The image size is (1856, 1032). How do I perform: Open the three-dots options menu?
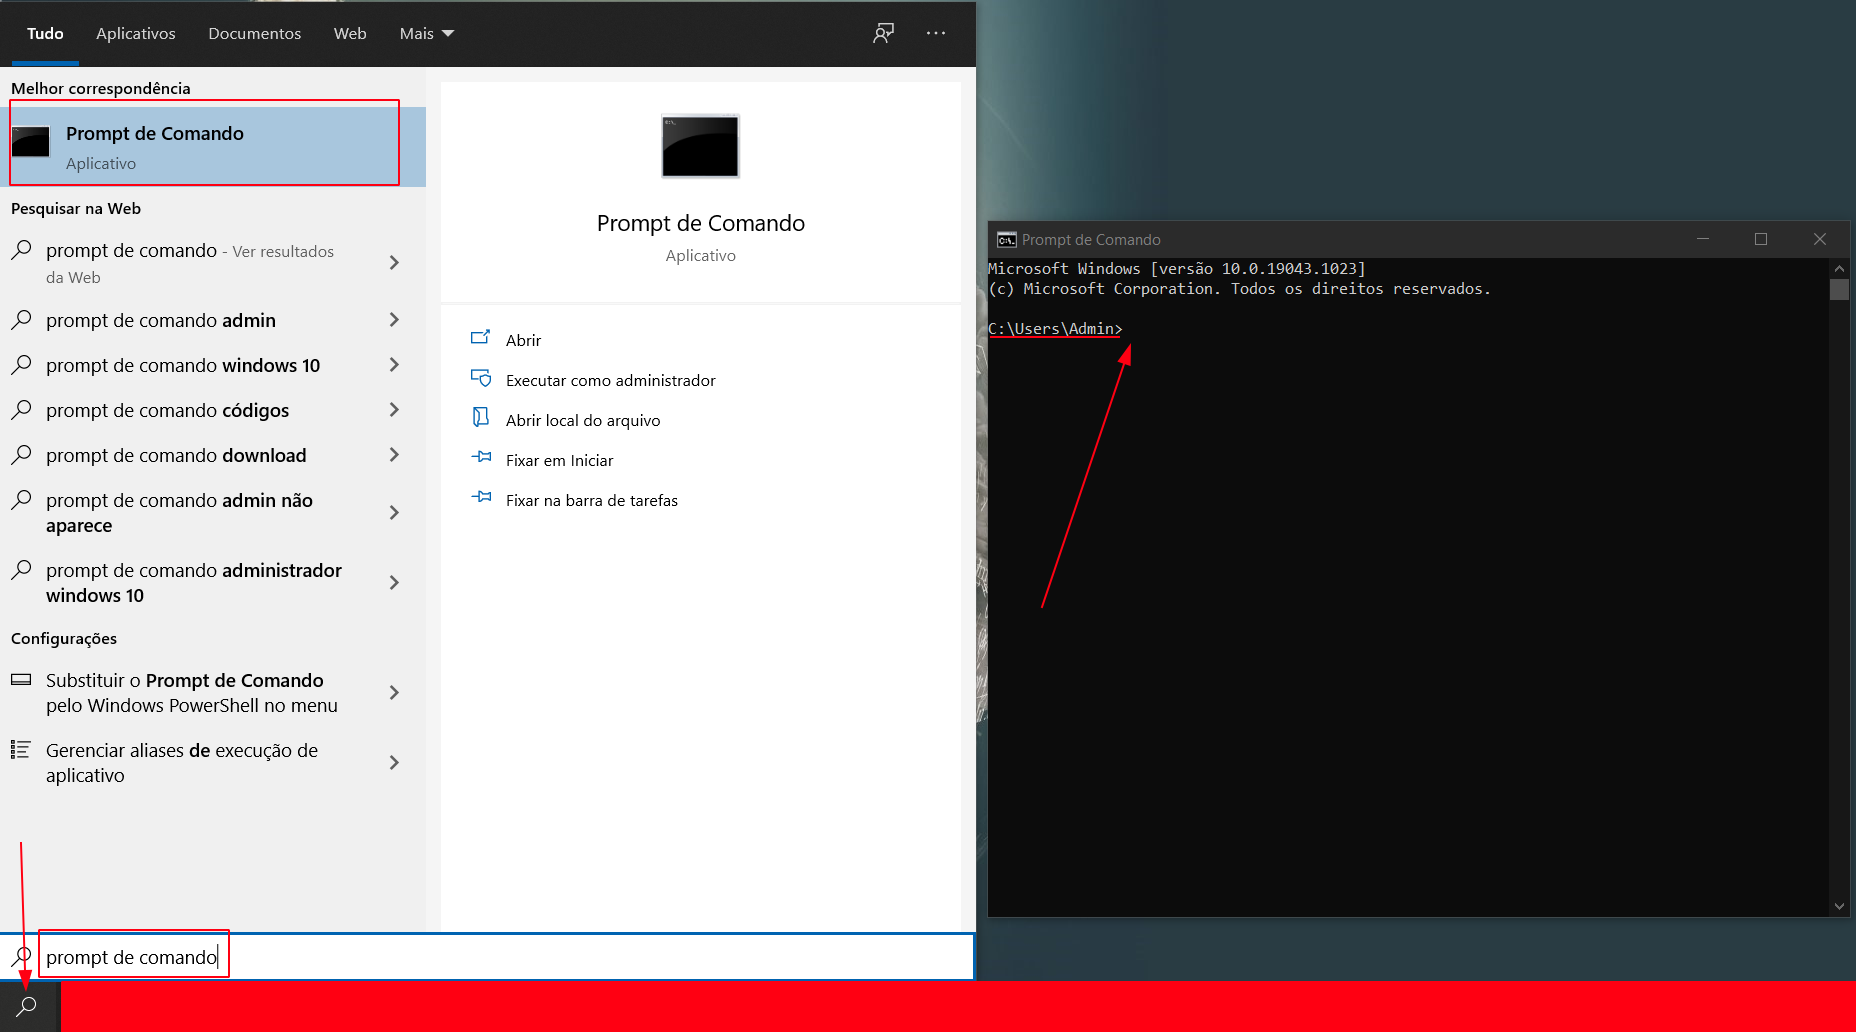click(936, 33)
